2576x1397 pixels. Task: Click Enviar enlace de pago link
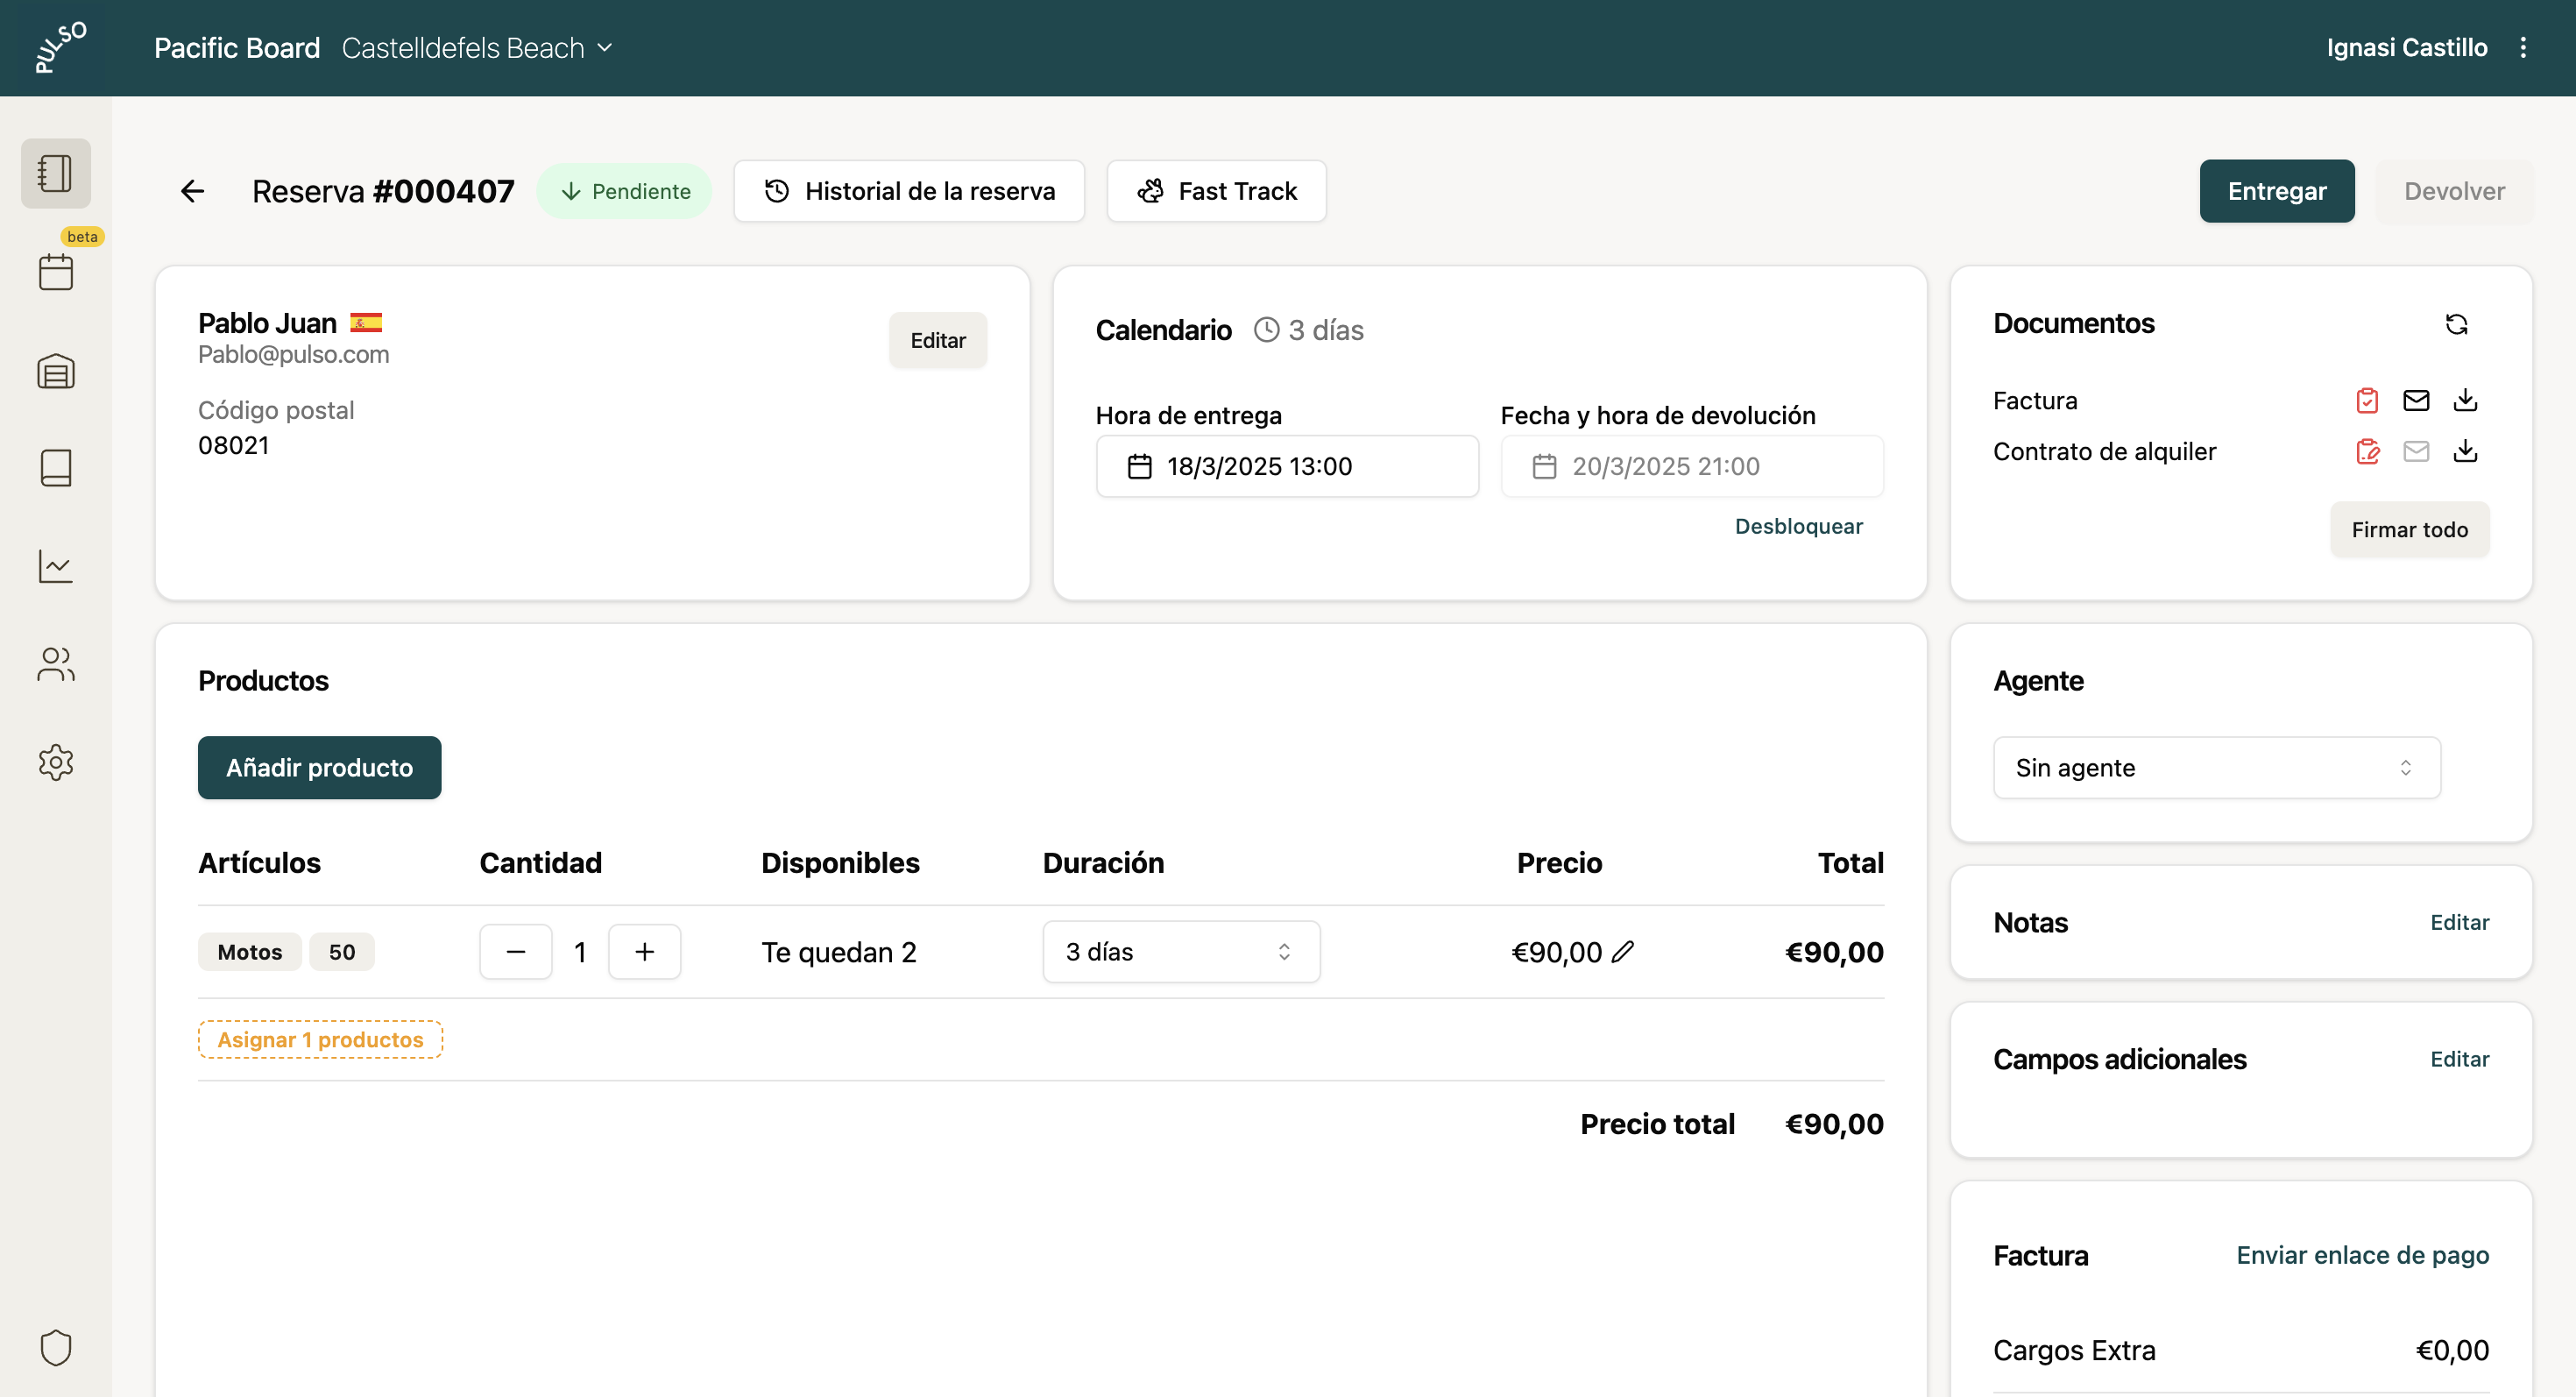(2362, 1255)
